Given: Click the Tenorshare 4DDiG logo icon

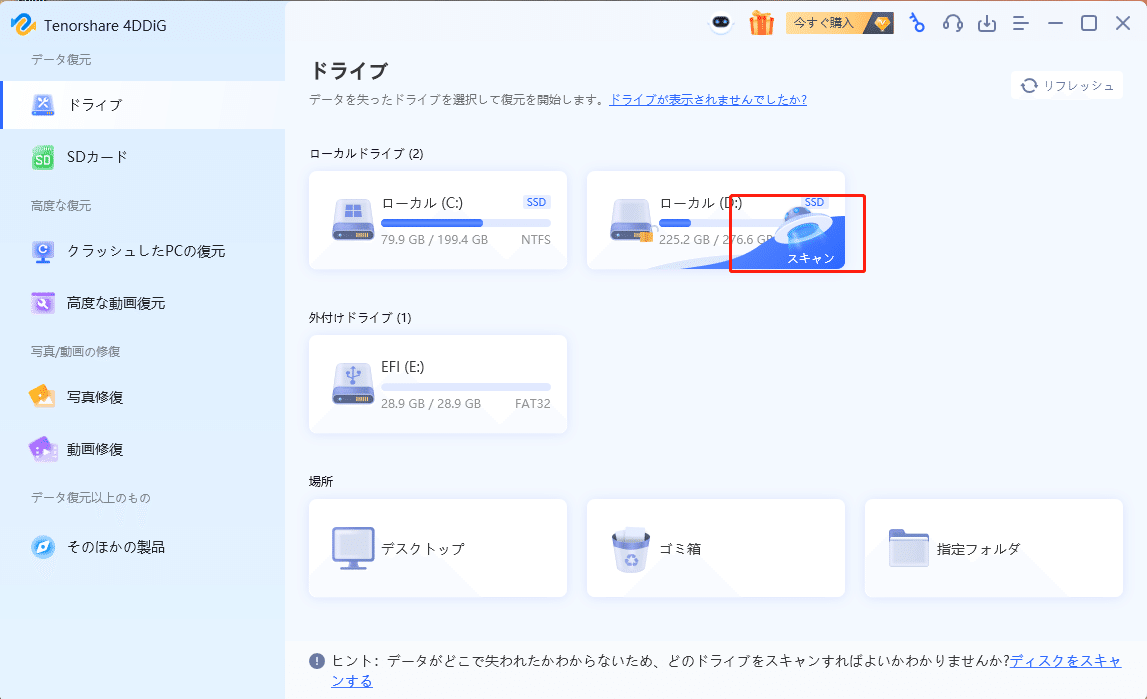Looking at the screenshot, I should [23, 24].
